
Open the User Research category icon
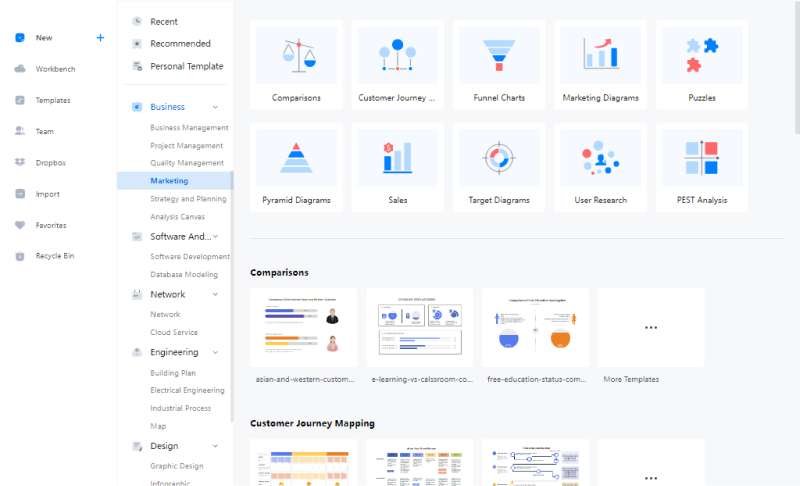coord(601,158)
